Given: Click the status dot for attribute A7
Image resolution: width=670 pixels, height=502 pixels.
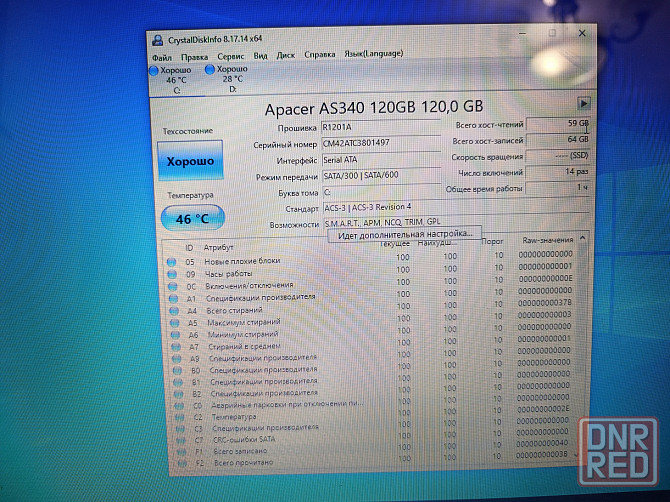Looking at the screenshot, I should click(x=176, y=347).
